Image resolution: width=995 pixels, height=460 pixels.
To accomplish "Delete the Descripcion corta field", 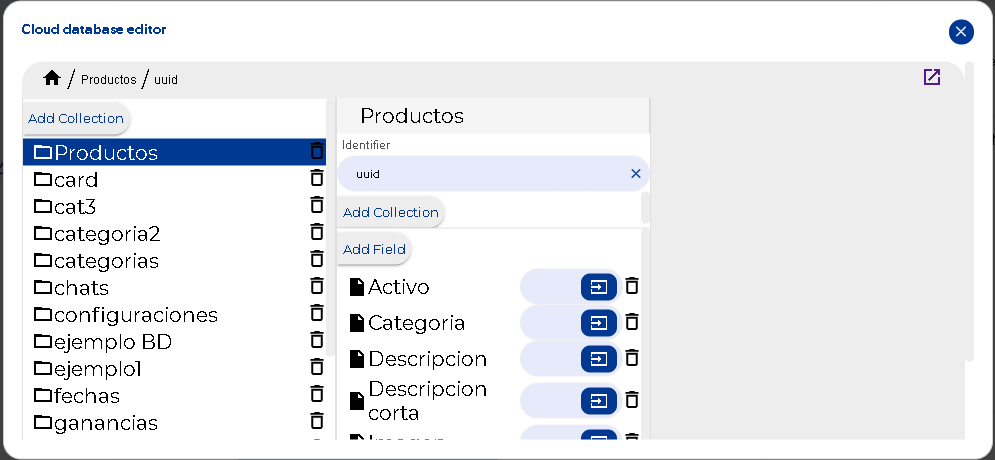I will [631, 400].
